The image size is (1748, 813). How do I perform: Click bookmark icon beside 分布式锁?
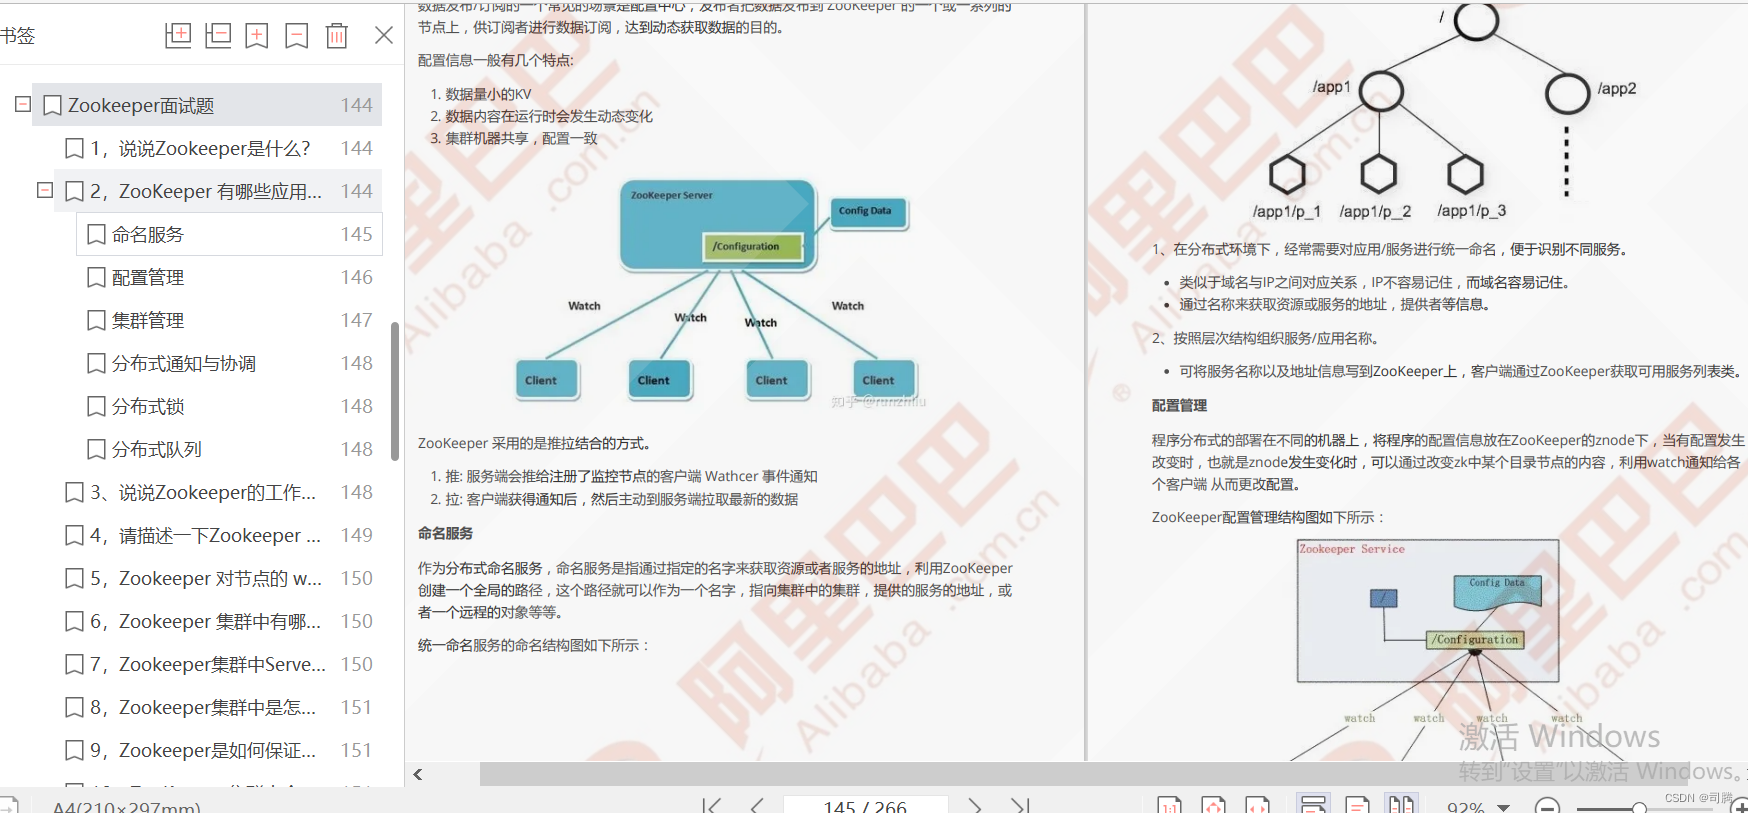click(x=96, y=406)
